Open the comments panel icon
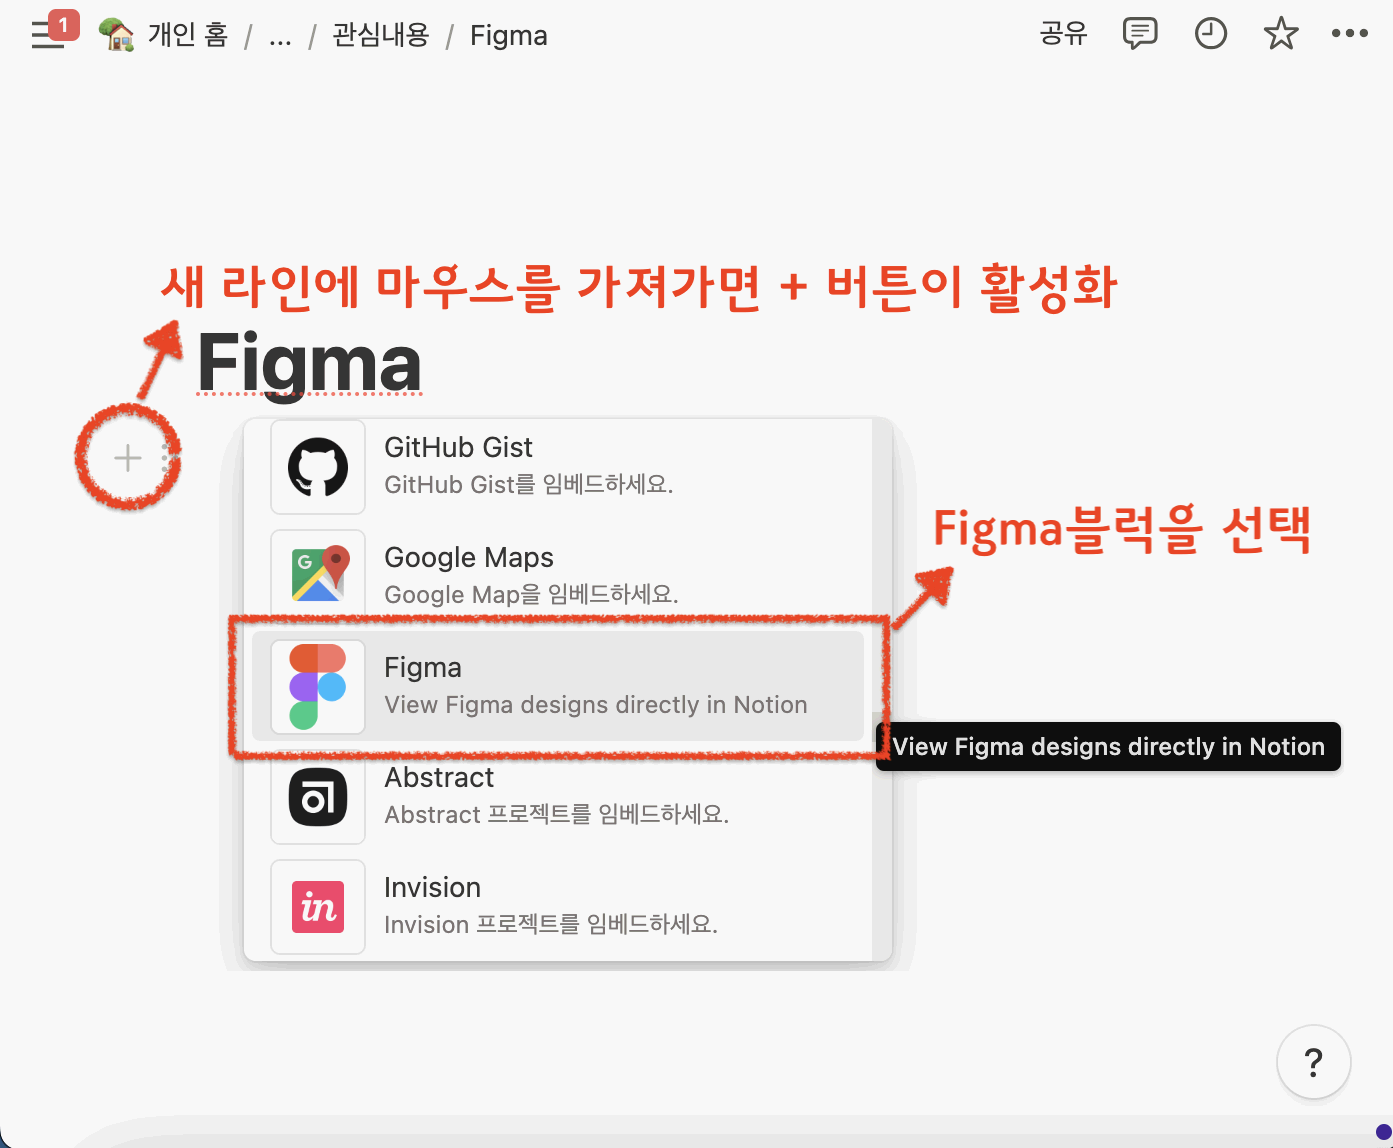The width and height of the screenshot is (1393, 1148). (1140, 34)
